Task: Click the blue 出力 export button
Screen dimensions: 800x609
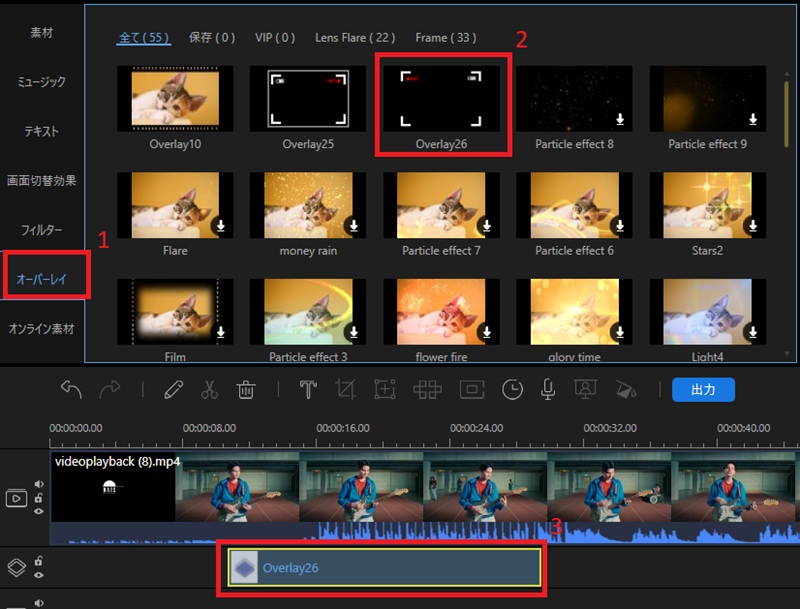Action: [x=703, y=390]
